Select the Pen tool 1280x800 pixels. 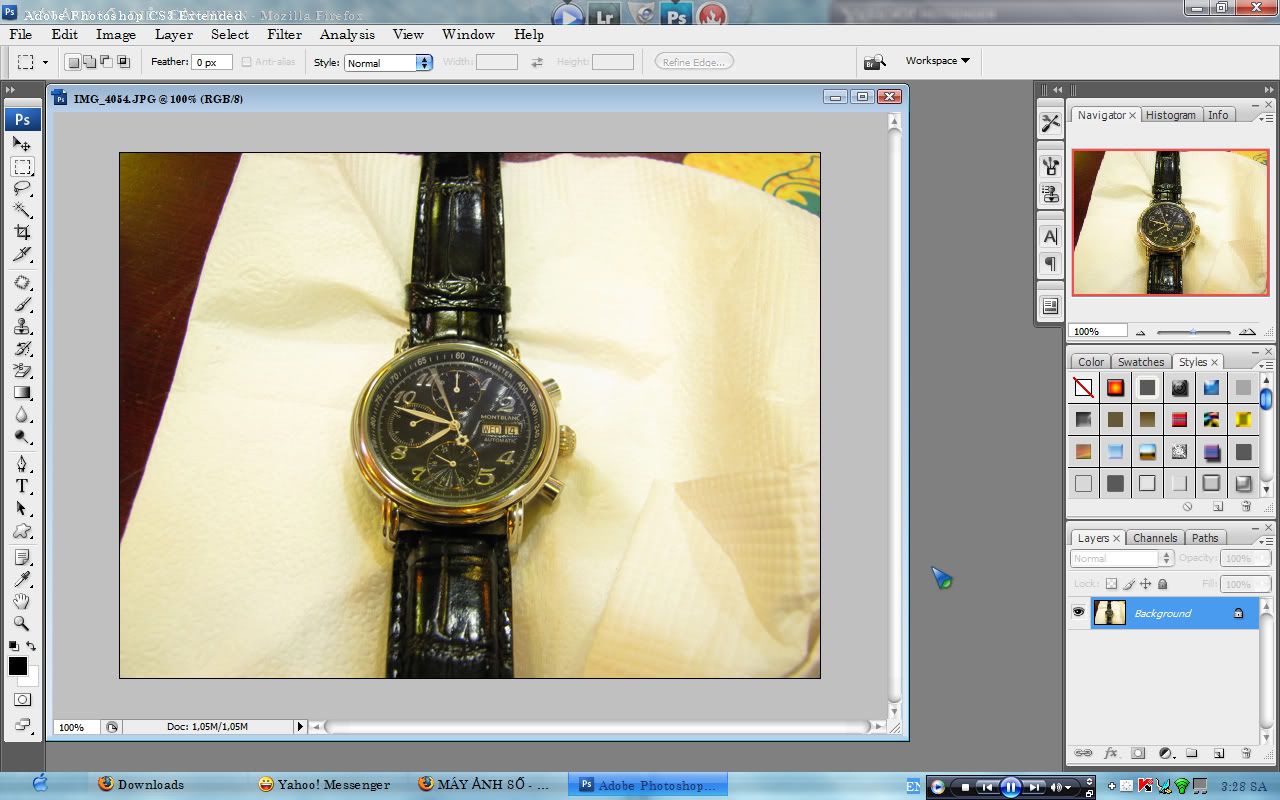pyautogui.click(x=22, y=465)
